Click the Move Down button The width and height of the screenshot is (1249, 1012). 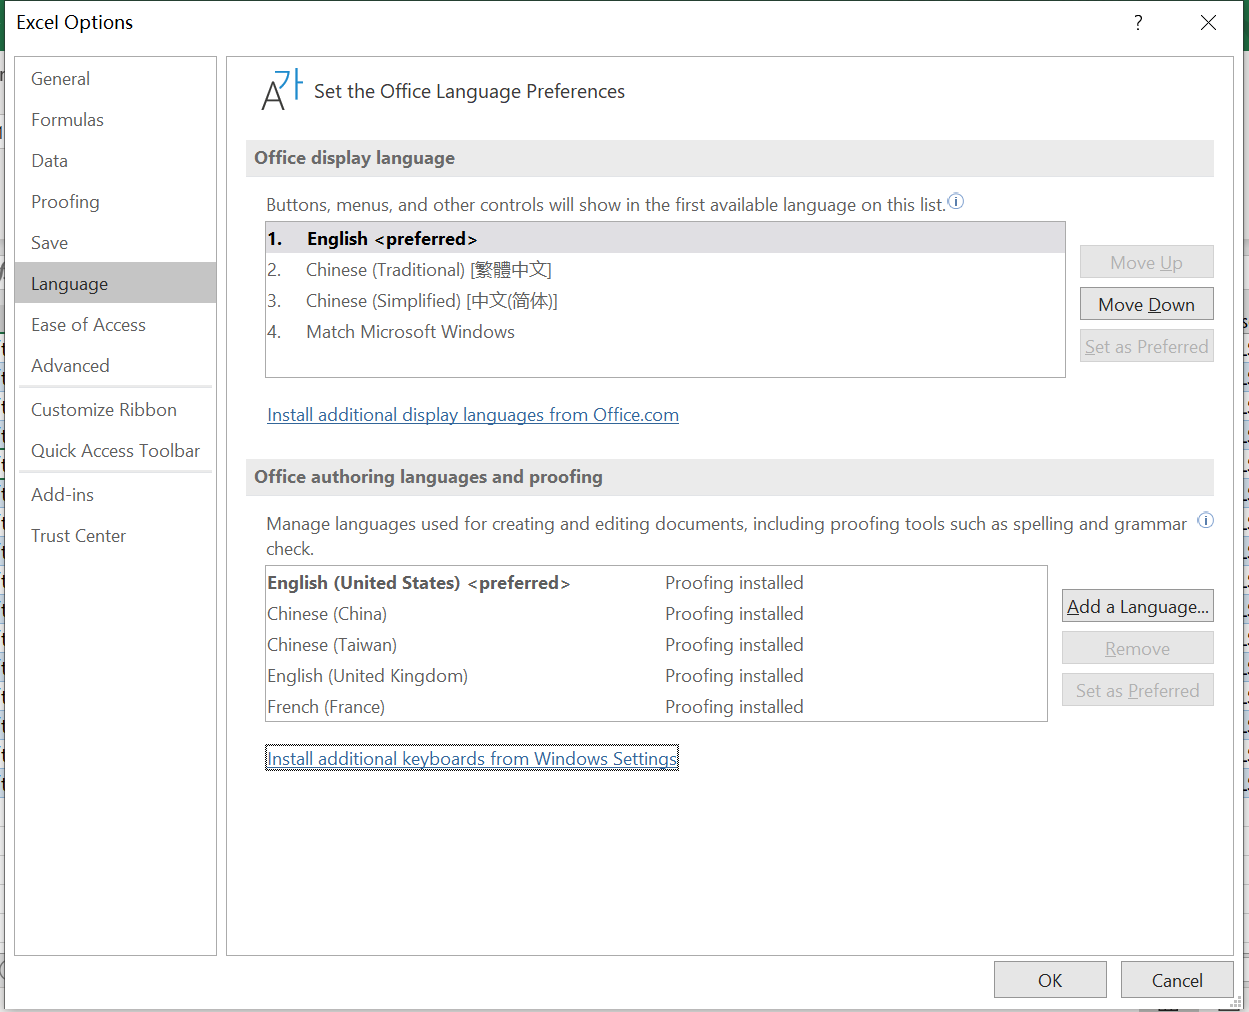tap(1146, 304)
